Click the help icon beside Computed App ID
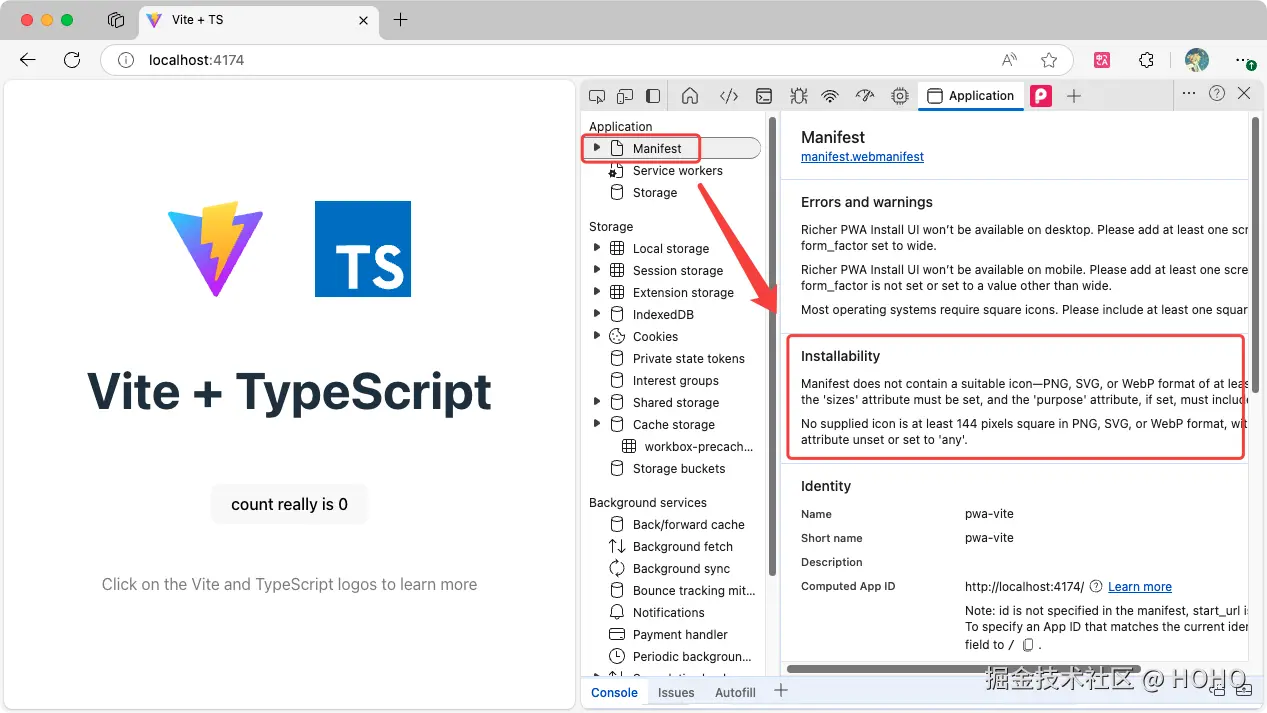This screenshot has height=713, width=1267. coord(1096,586)
